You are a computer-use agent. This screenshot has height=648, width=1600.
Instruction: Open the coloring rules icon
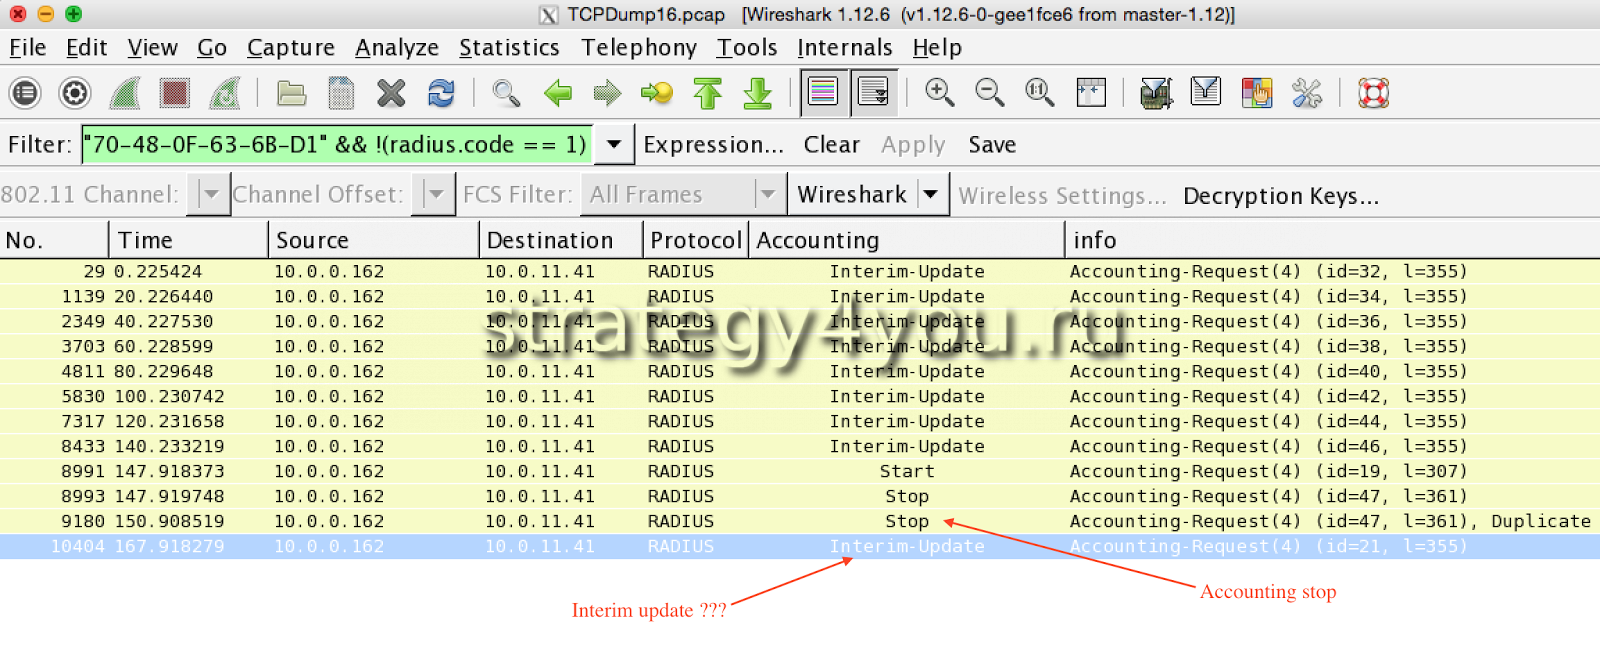tap(1256, 93)
